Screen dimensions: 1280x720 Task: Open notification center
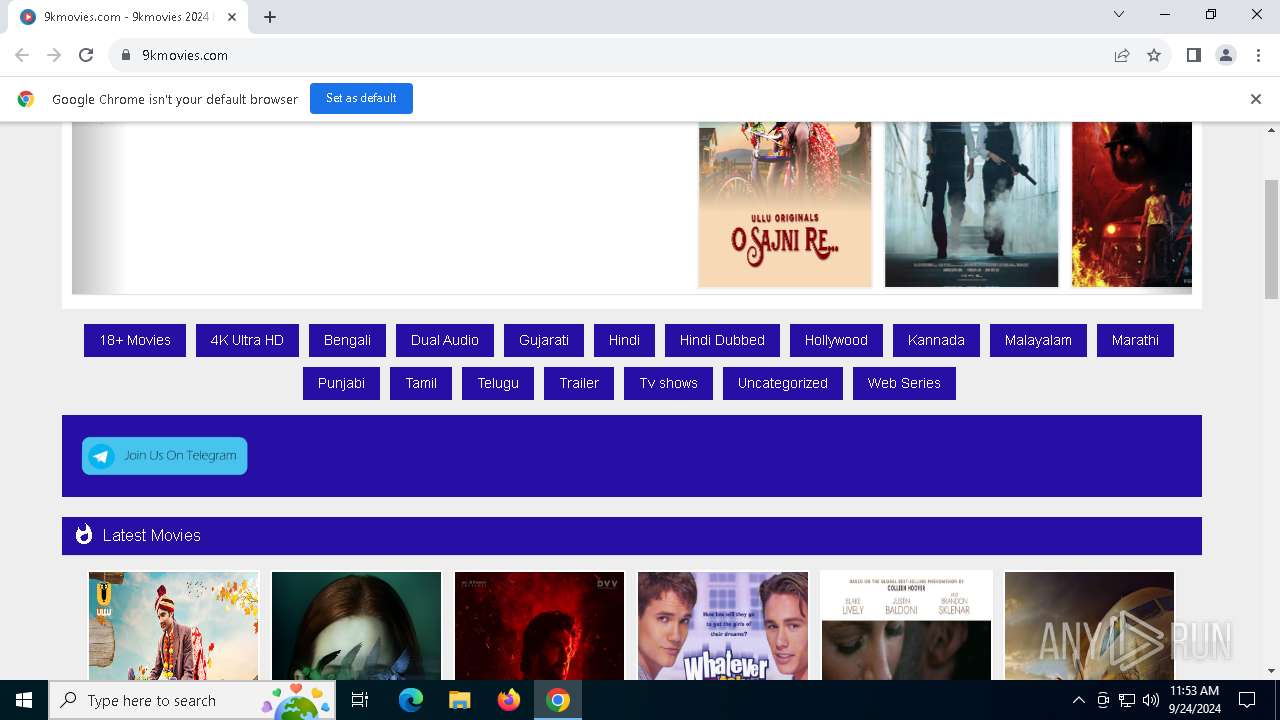click(x=1247, y=700)
